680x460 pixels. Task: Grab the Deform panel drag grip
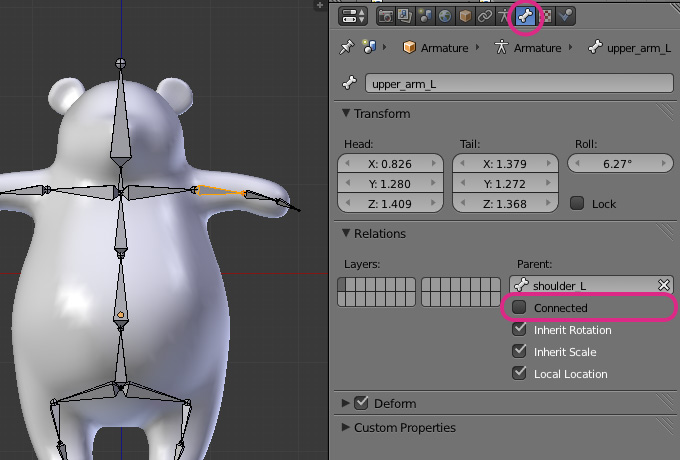[x=665, y=402]
